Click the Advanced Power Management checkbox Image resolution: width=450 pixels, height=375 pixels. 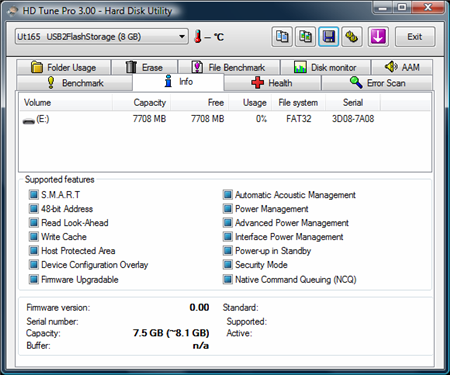[228, 223]
